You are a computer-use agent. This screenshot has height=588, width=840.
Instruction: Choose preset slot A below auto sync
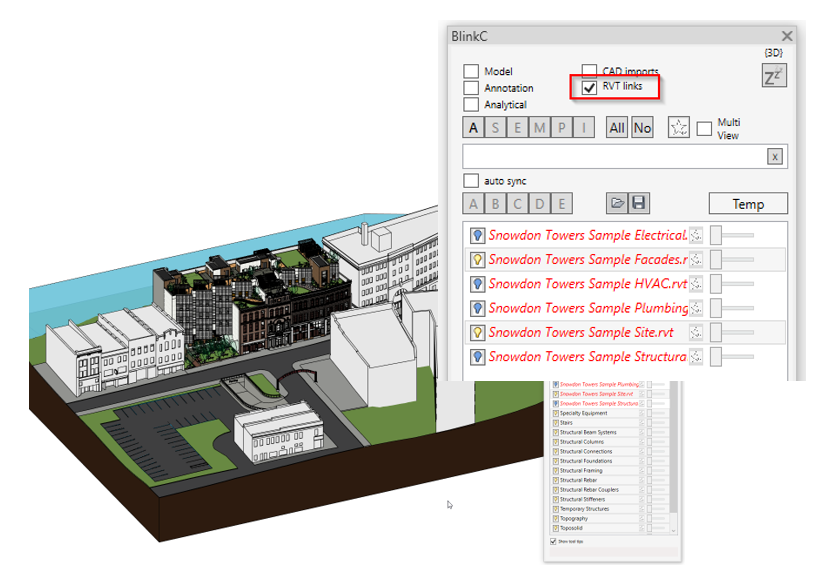[x=473, y=204]
